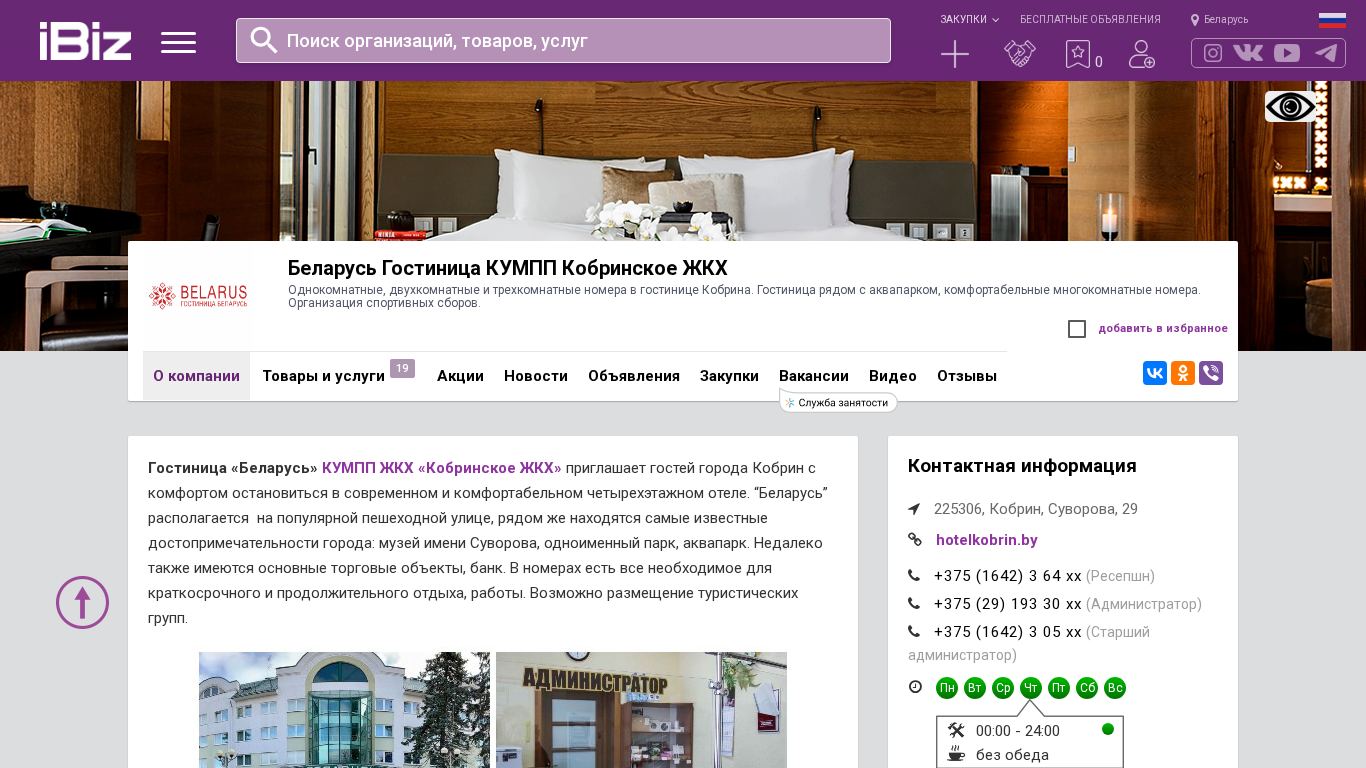Open the hotel building exterior photo
Image resolution: width=1366 pixels, height=768 pixels.
click(x=344, y=710)
